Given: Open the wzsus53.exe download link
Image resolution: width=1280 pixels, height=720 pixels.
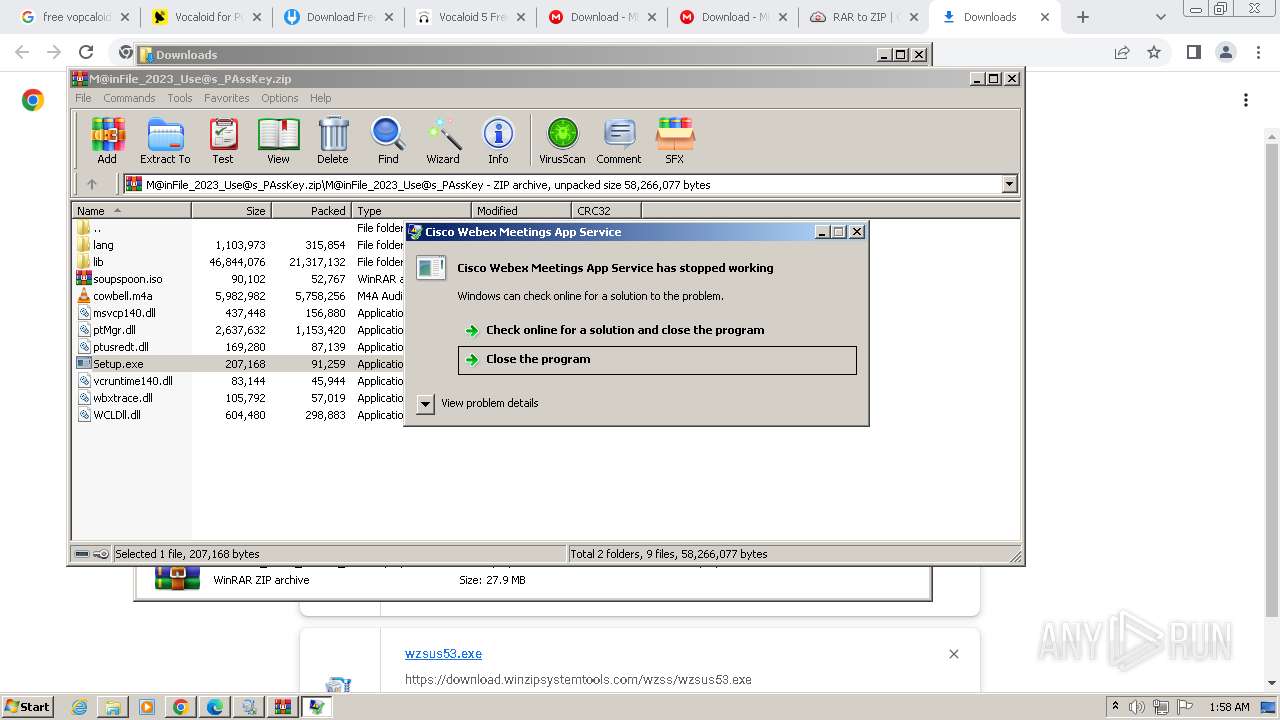Looking at the screenshot, I should tap(443, 654).
